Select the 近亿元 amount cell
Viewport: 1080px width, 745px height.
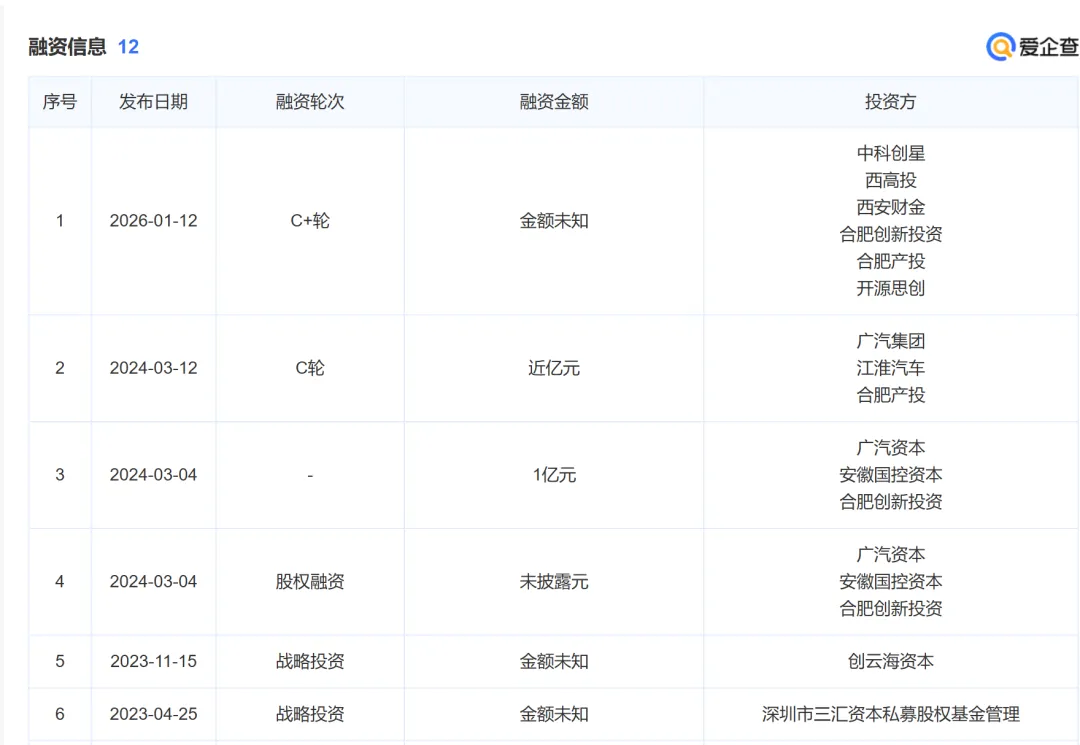point(554,368)
